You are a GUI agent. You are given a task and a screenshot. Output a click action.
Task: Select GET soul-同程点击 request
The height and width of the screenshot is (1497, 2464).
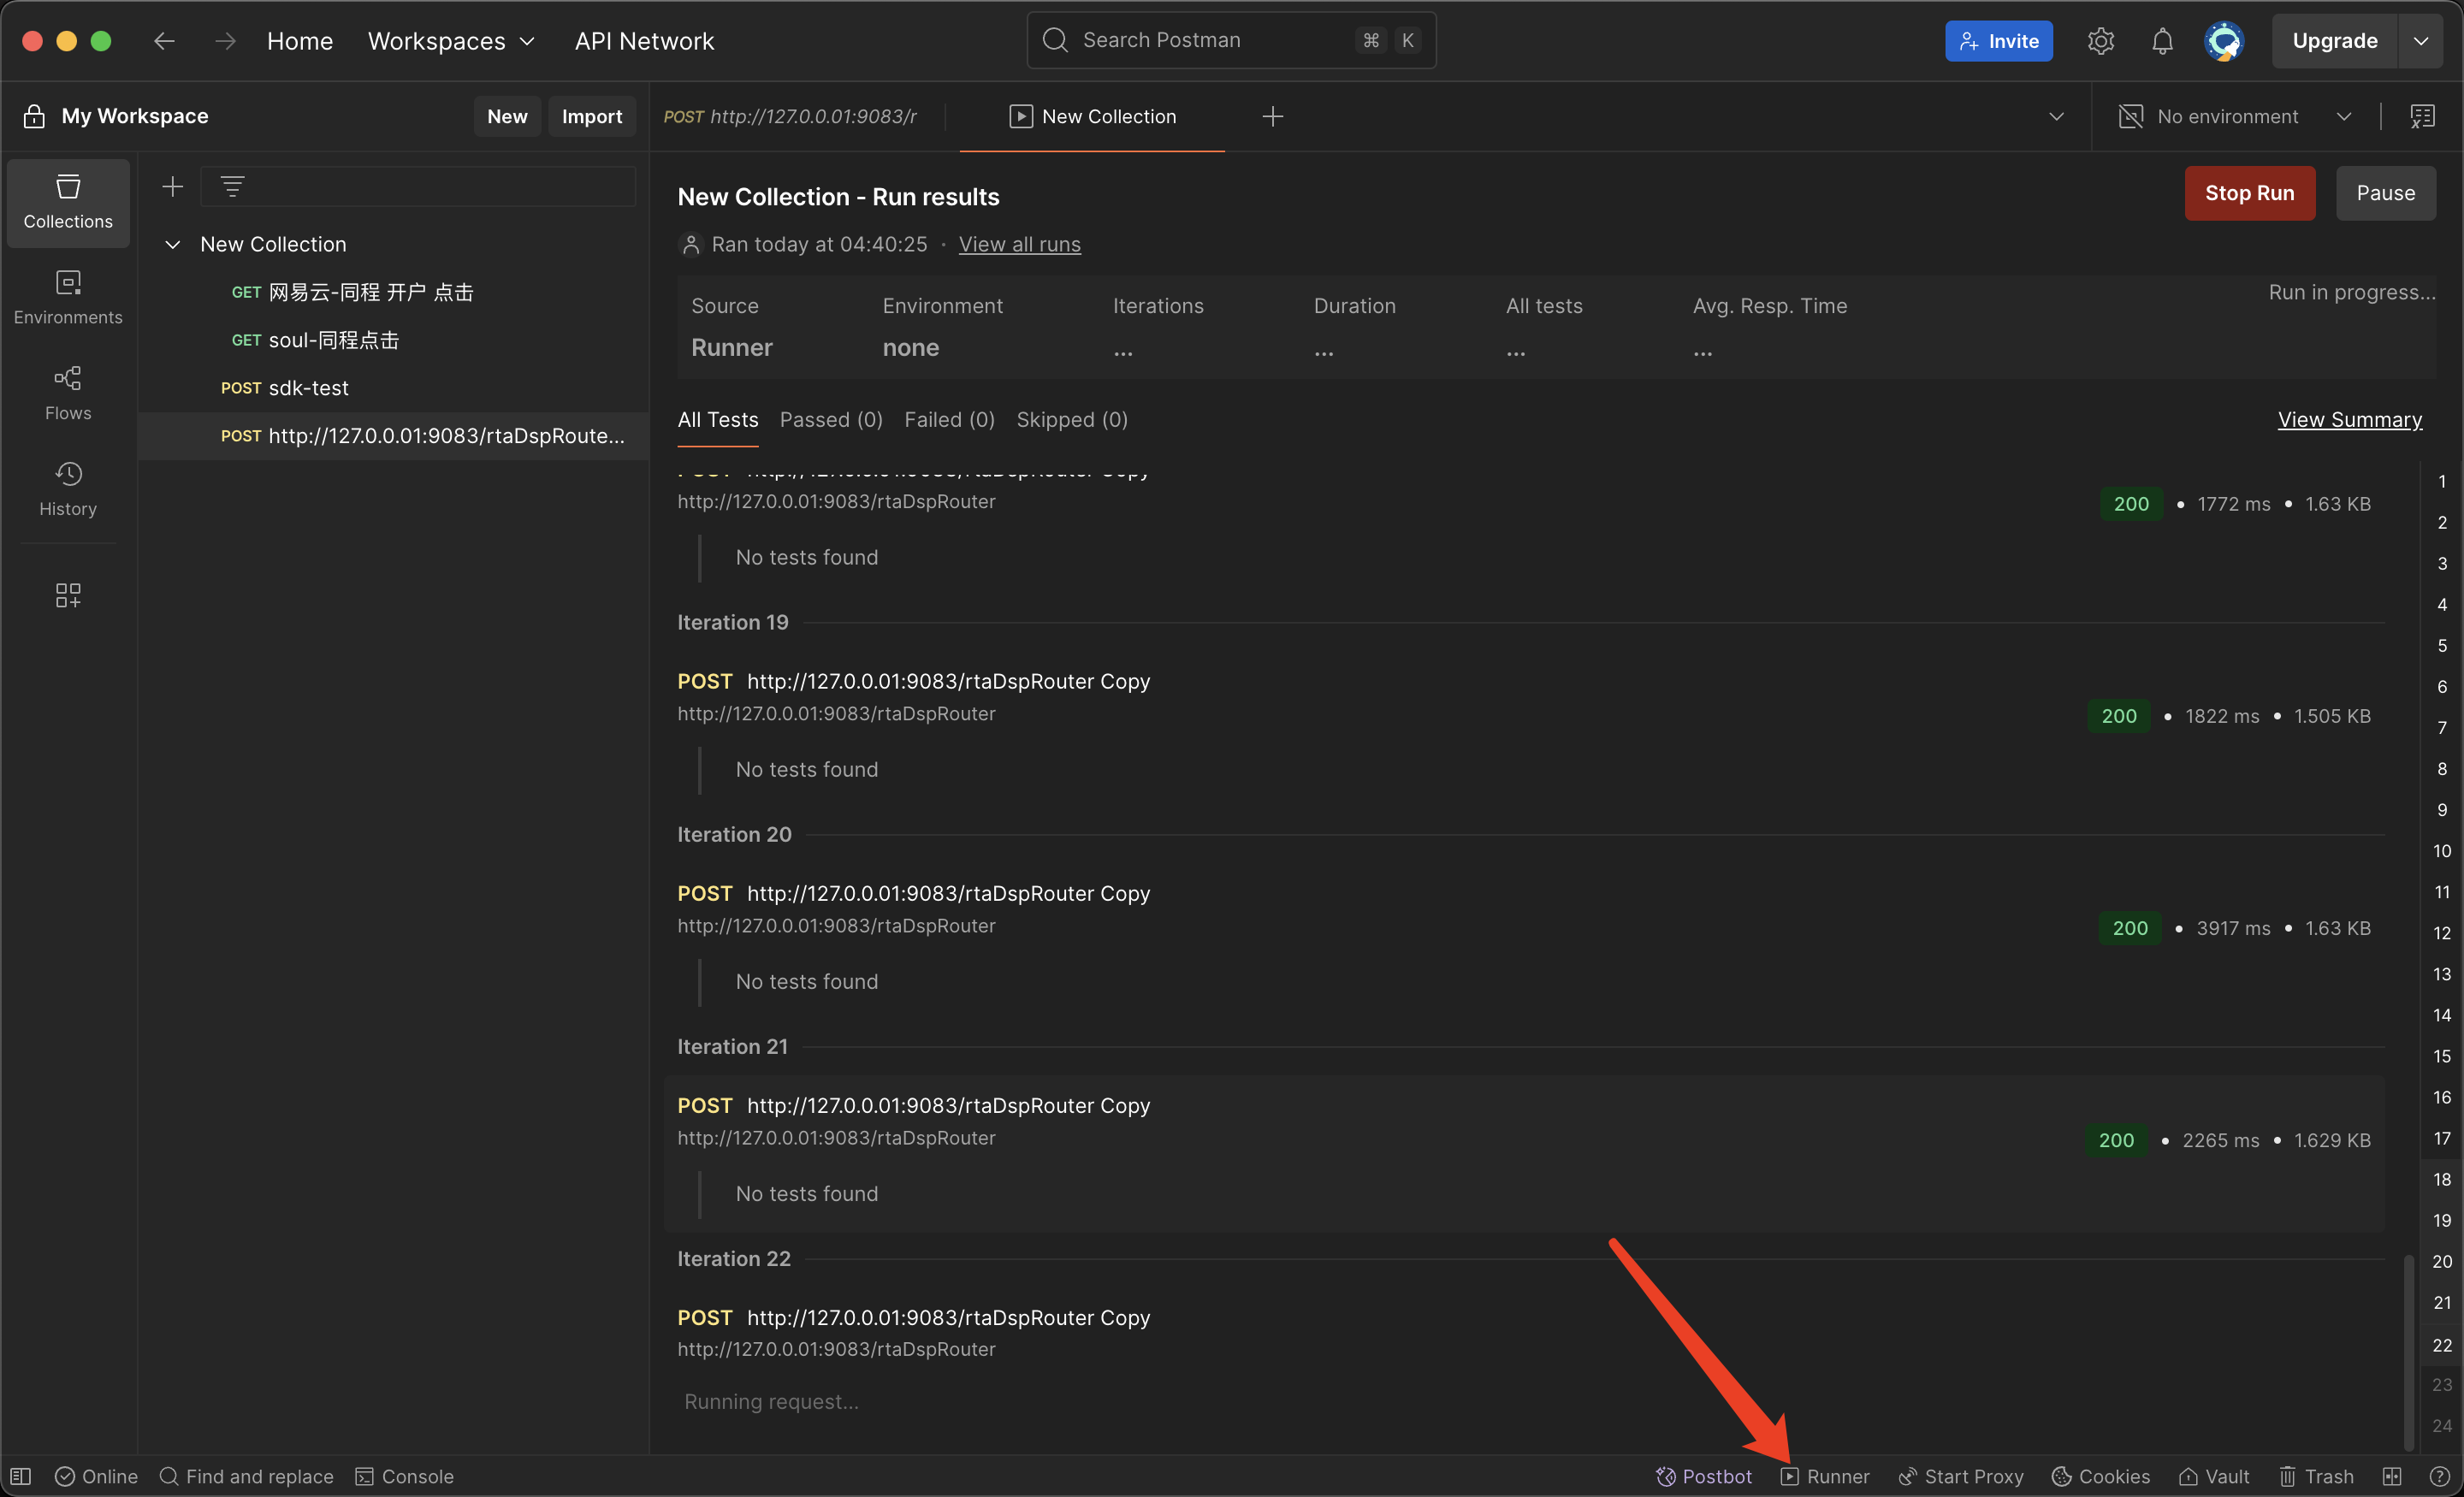pyautogui.click(x=394, y=340)
